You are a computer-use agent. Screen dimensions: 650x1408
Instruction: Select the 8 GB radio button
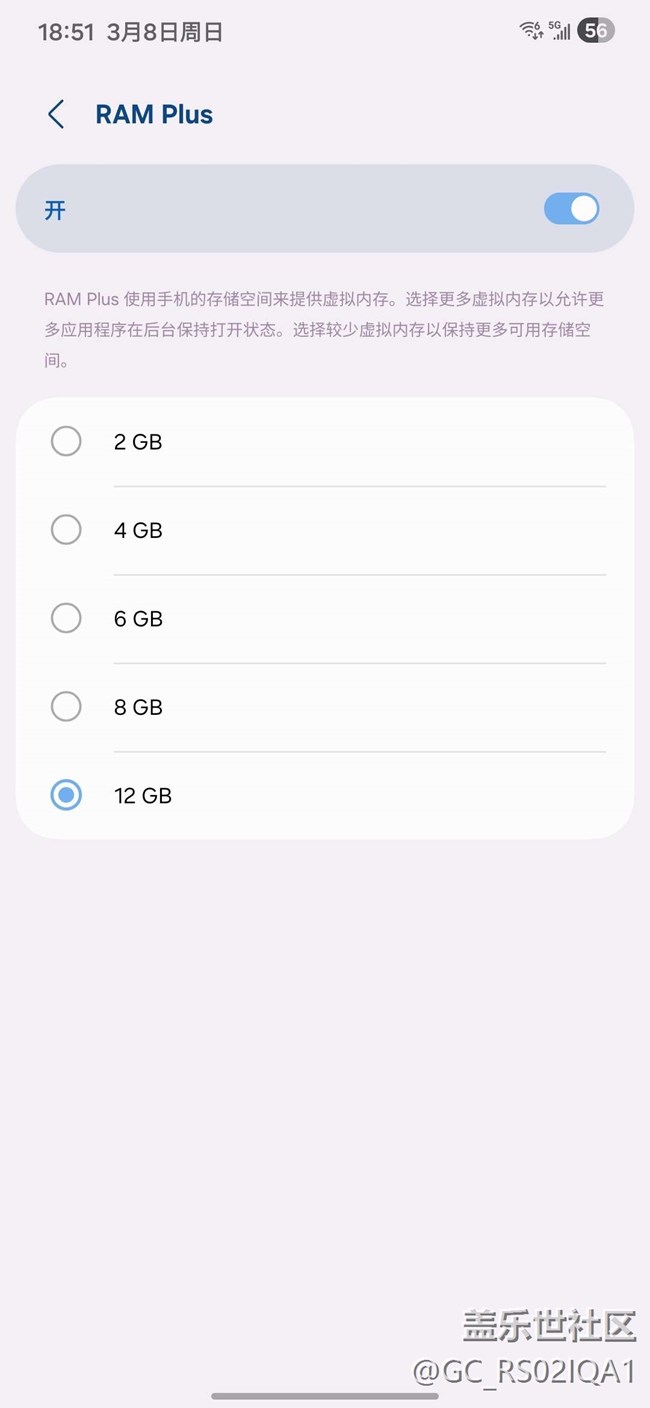[66, 707]
